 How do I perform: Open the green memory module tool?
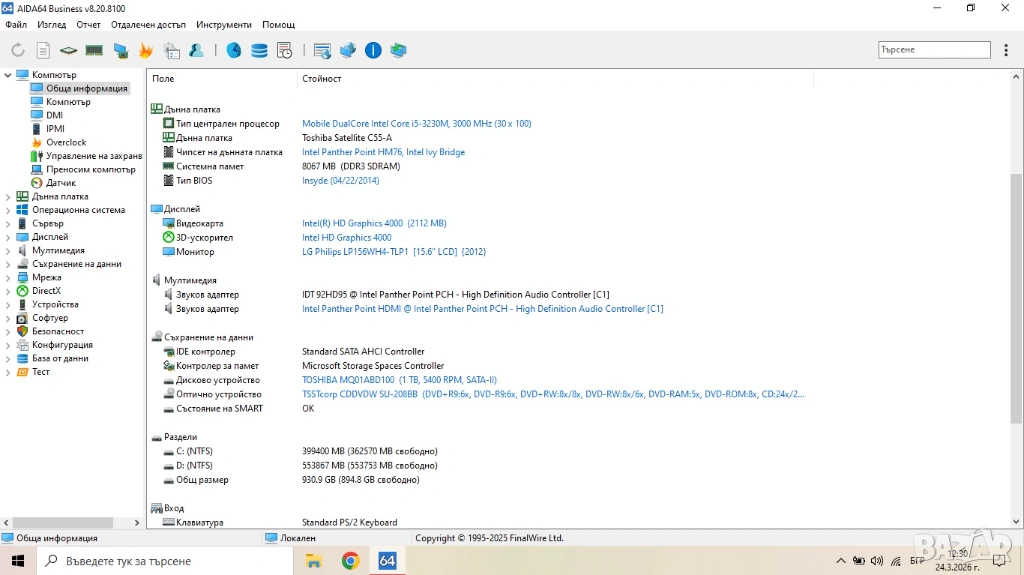tap(94, 50)
